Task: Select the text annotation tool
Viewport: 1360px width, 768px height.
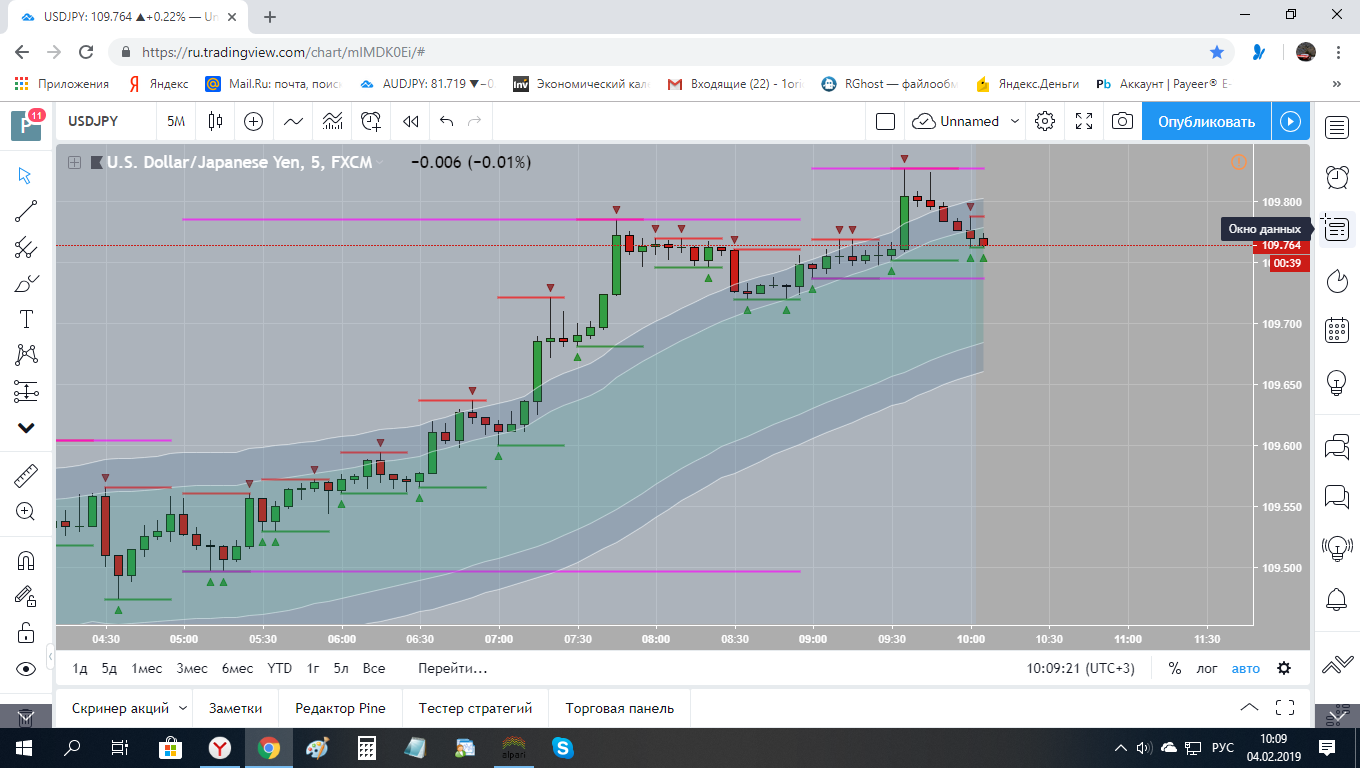Action: (x=26, y=320)
